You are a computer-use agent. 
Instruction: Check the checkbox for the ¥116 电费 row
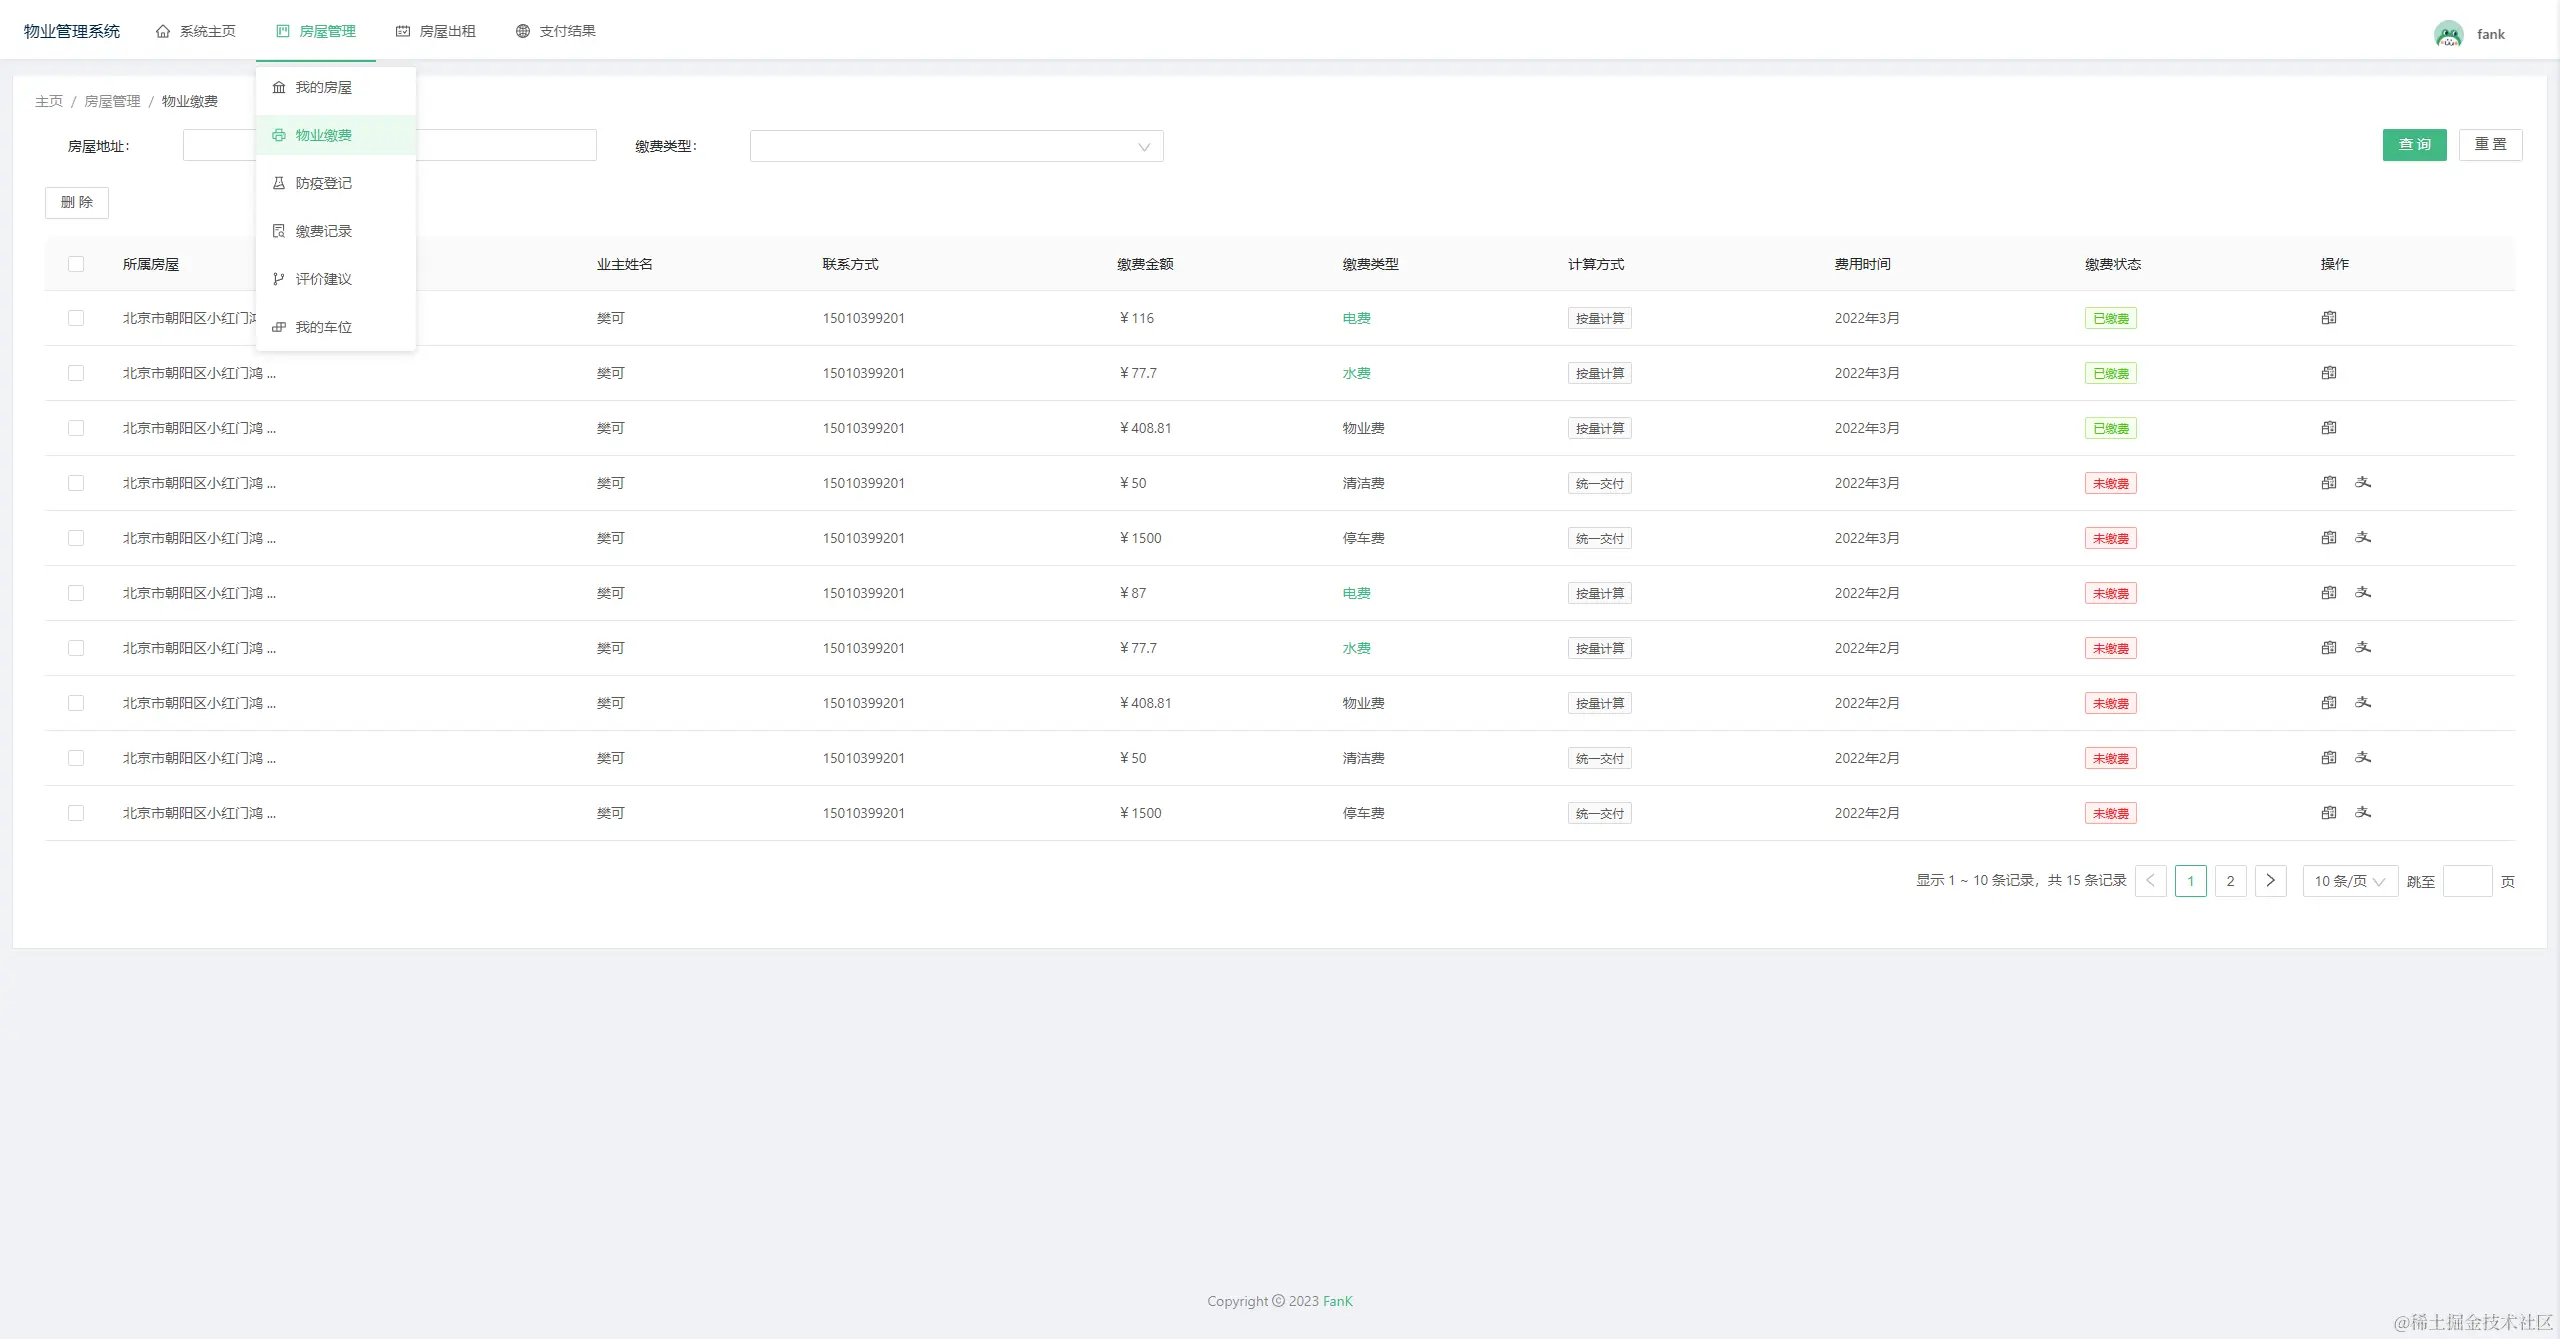coord(76,318)
